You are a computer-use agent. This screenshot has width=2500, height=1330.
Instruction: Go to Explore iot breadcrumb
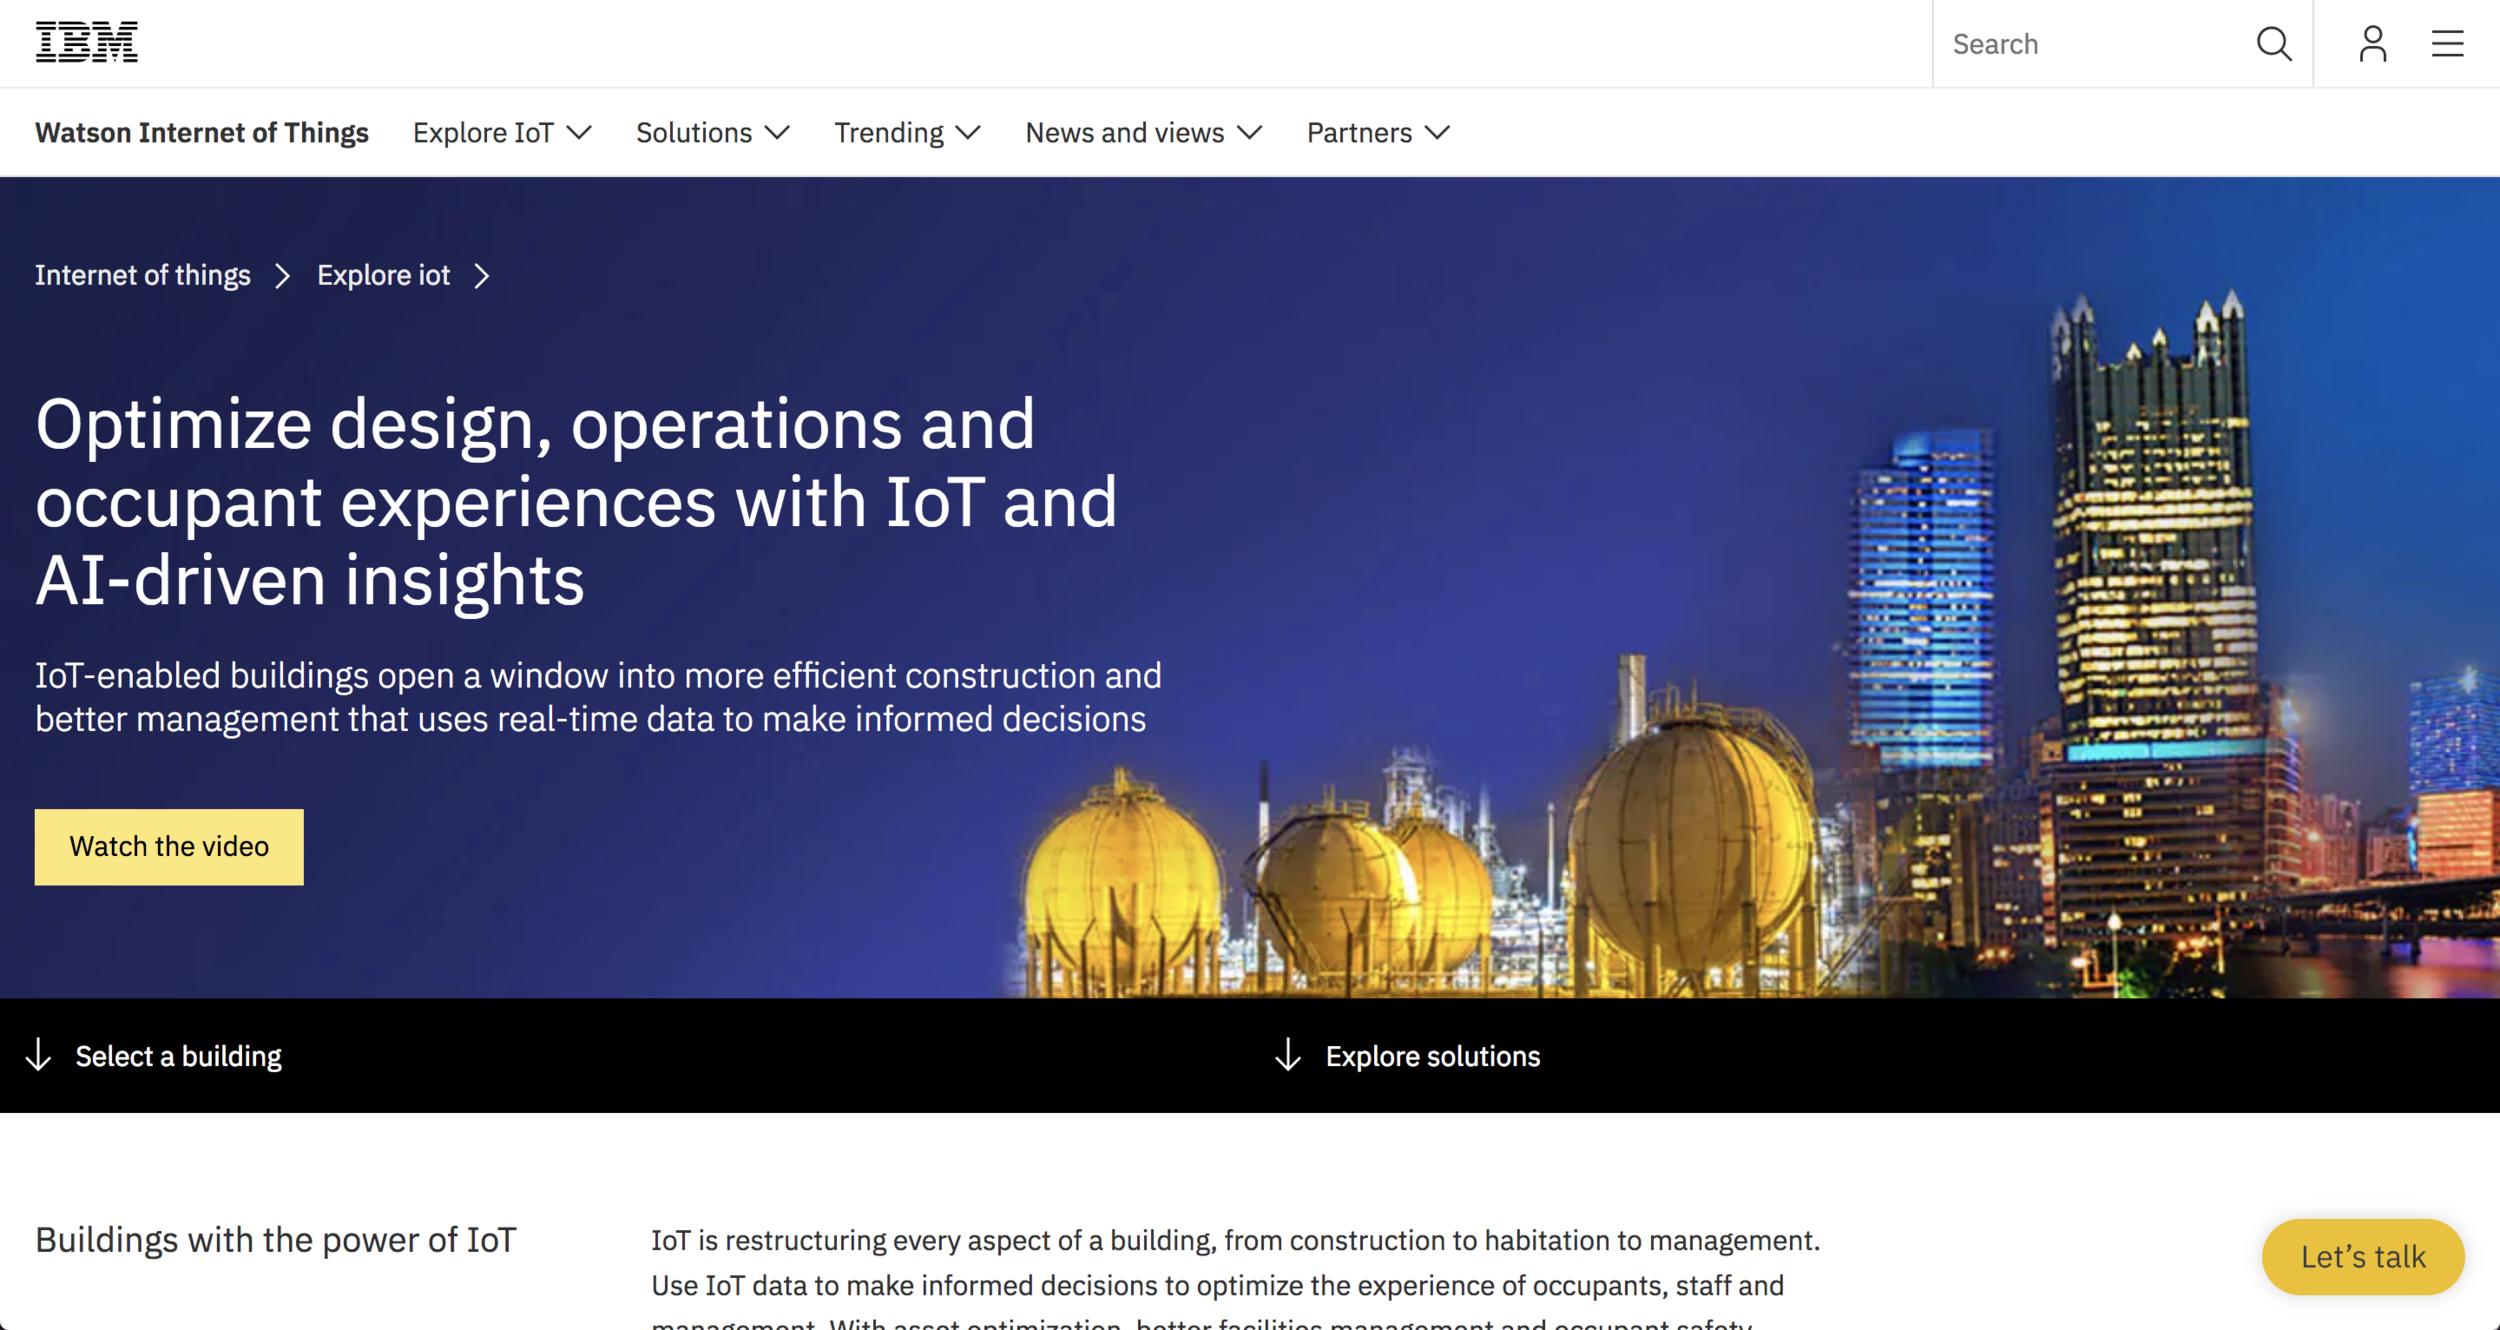pos(383,276)
